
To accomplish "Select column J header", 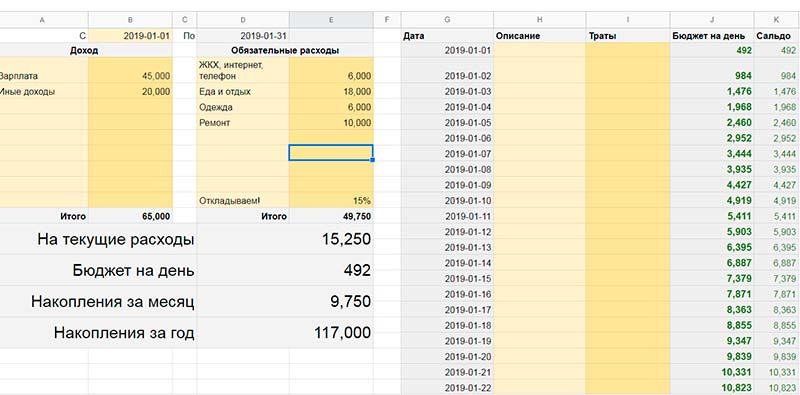I will click(712, 20).
